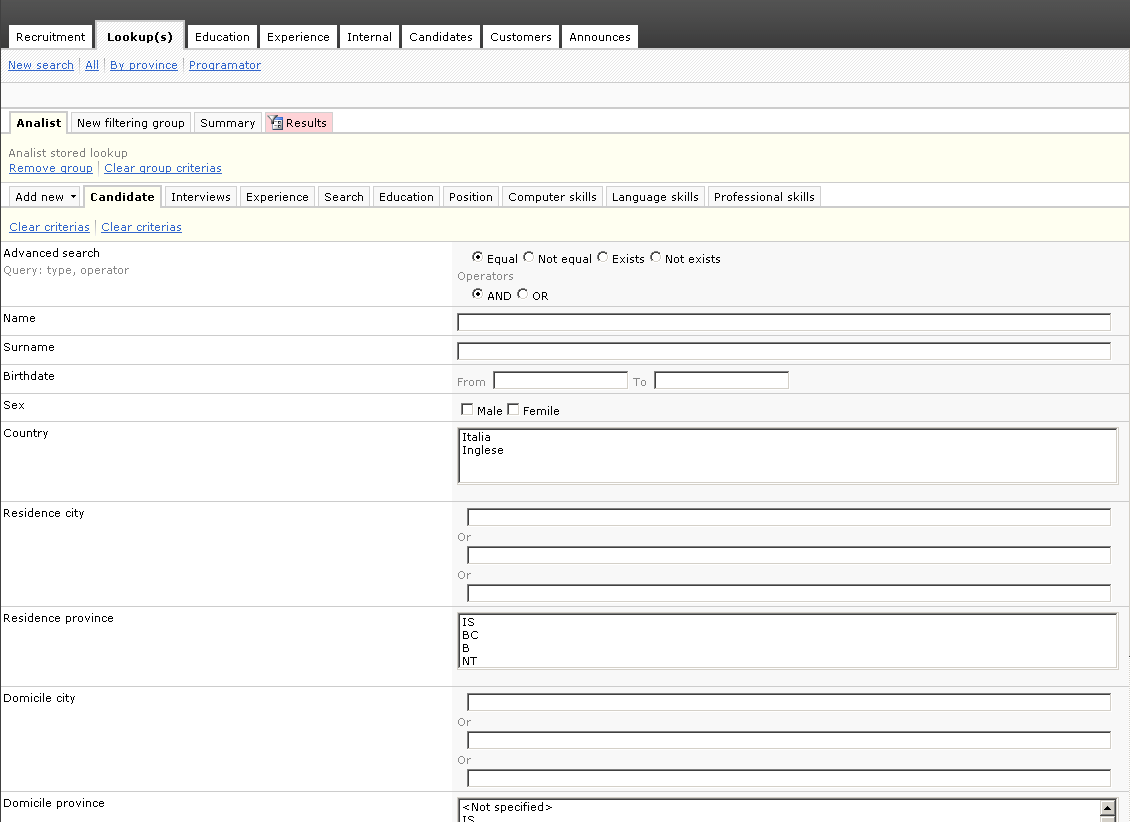Open the Experience criteria tab
1130x822 pixels.
pos(277,197)
